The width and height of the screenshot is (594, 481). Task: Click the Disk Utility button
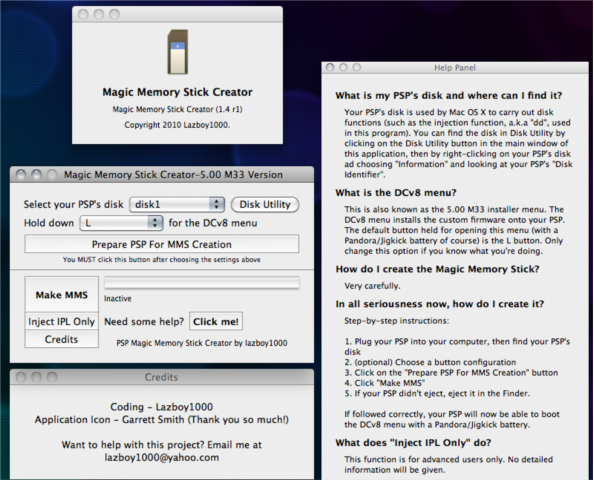(x=265, y=205)
